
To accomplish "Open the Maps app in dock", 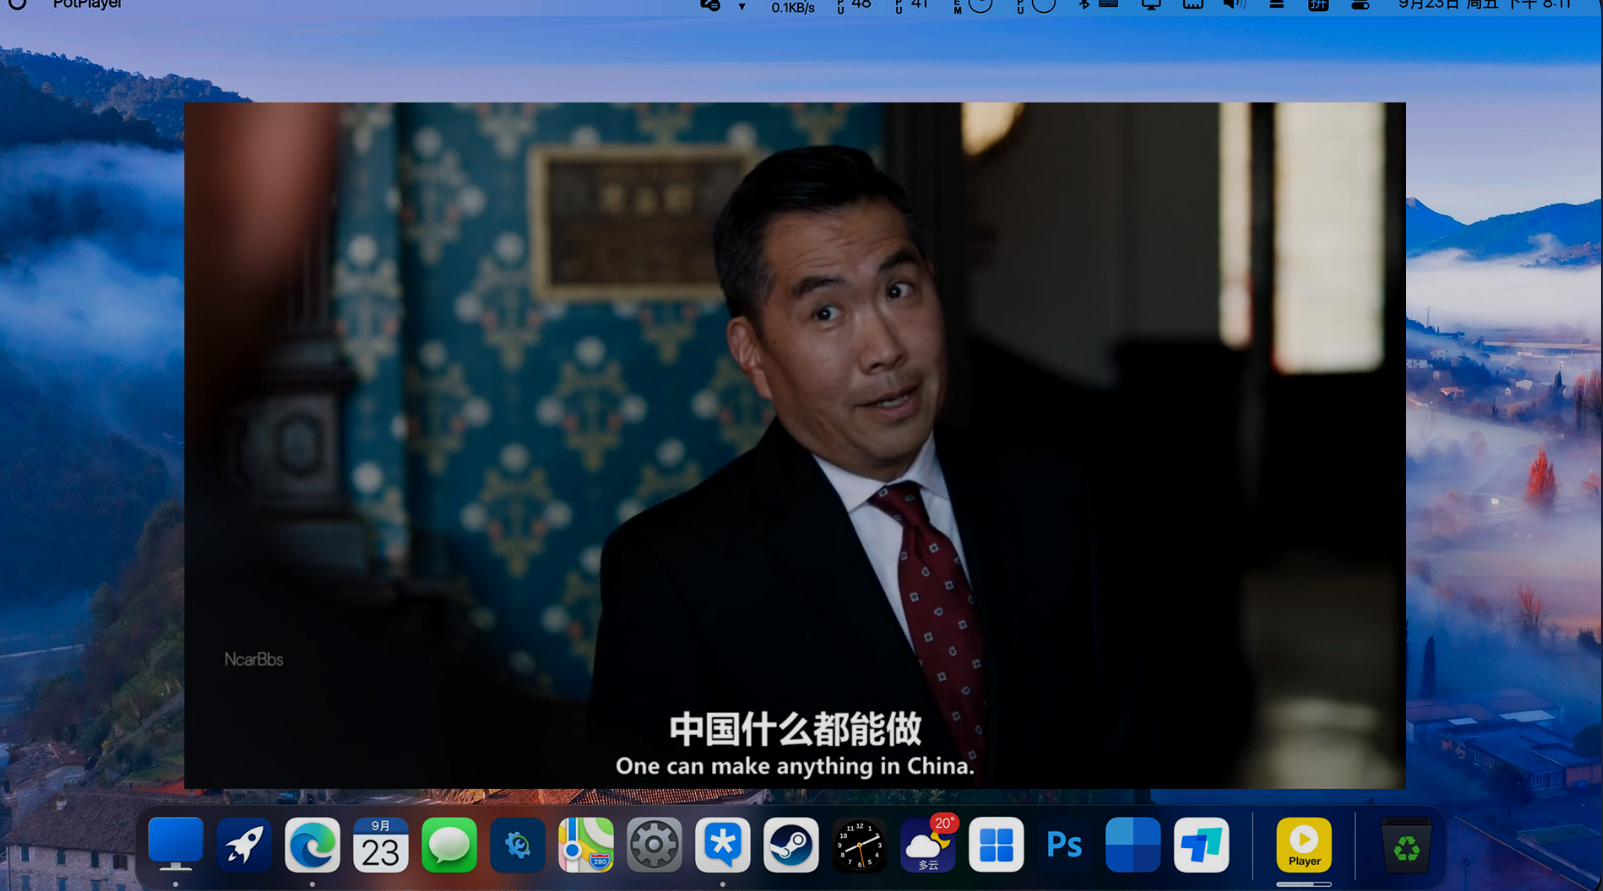I will pos(586,845).
